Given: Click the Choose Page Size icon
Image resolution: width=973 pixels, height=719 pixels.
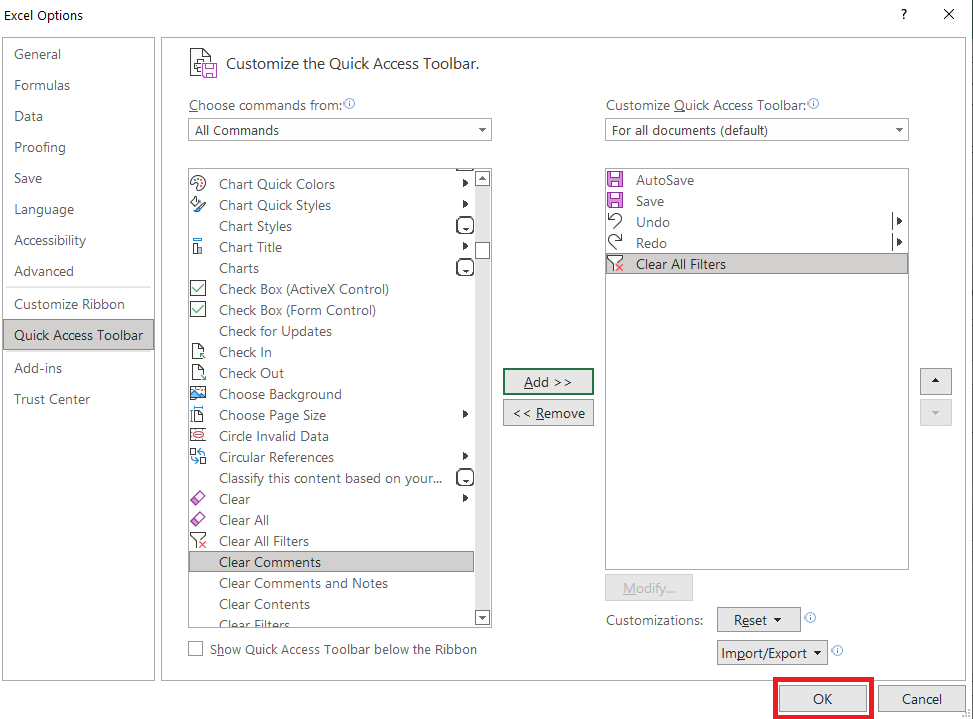Looking at the screenshot, I should click(197, 414).
